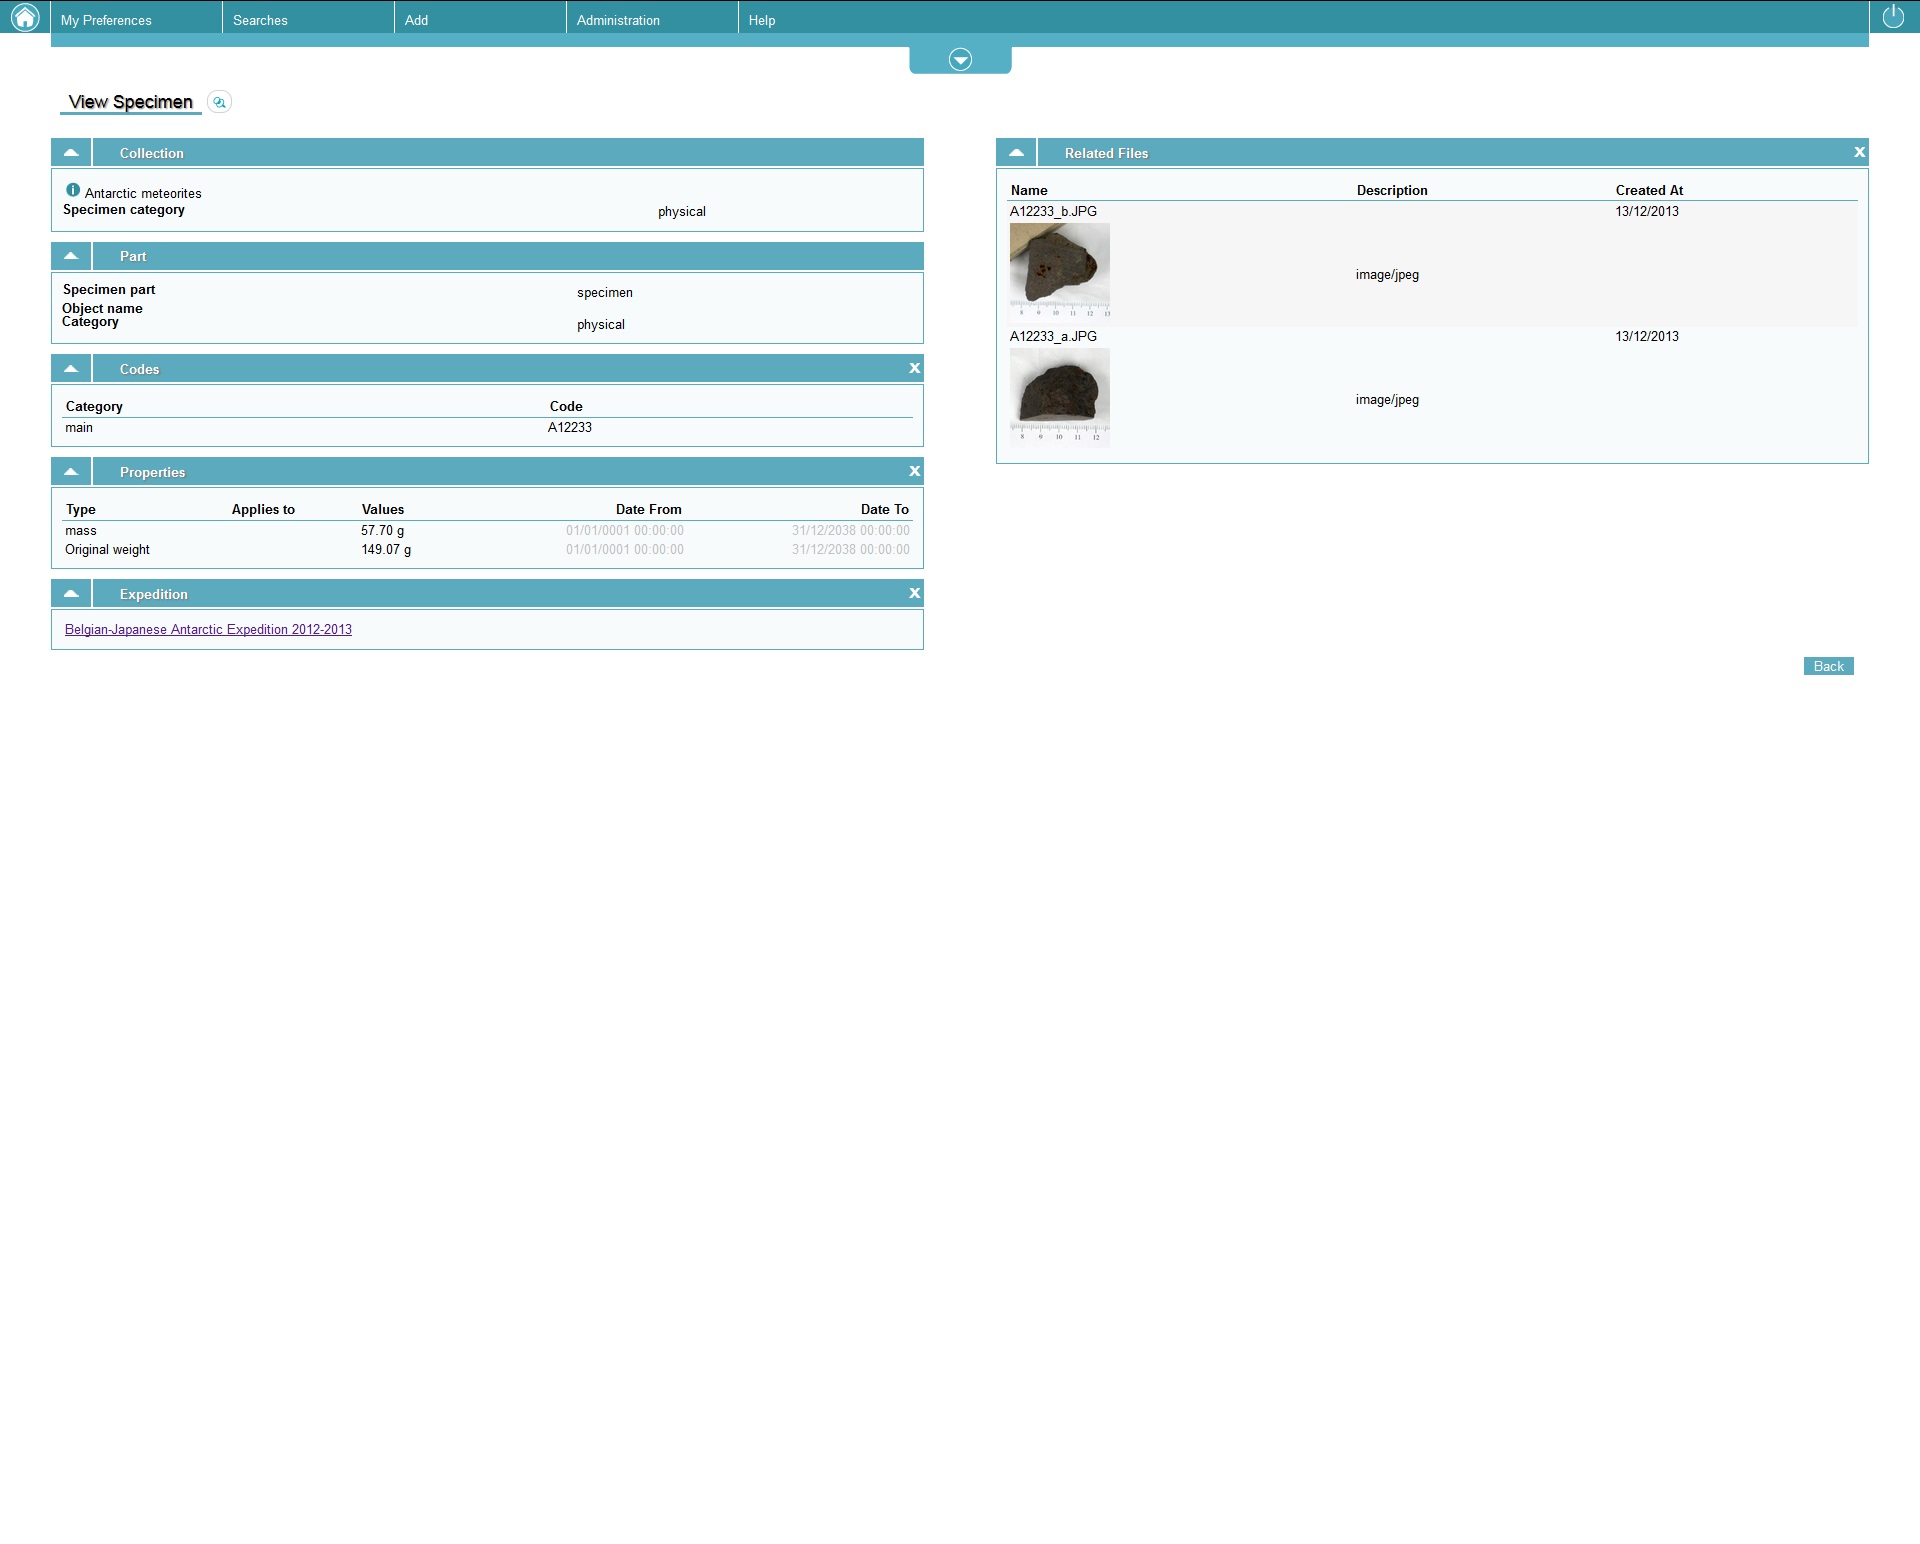Collapse the Collection panel

pos(71,153)
